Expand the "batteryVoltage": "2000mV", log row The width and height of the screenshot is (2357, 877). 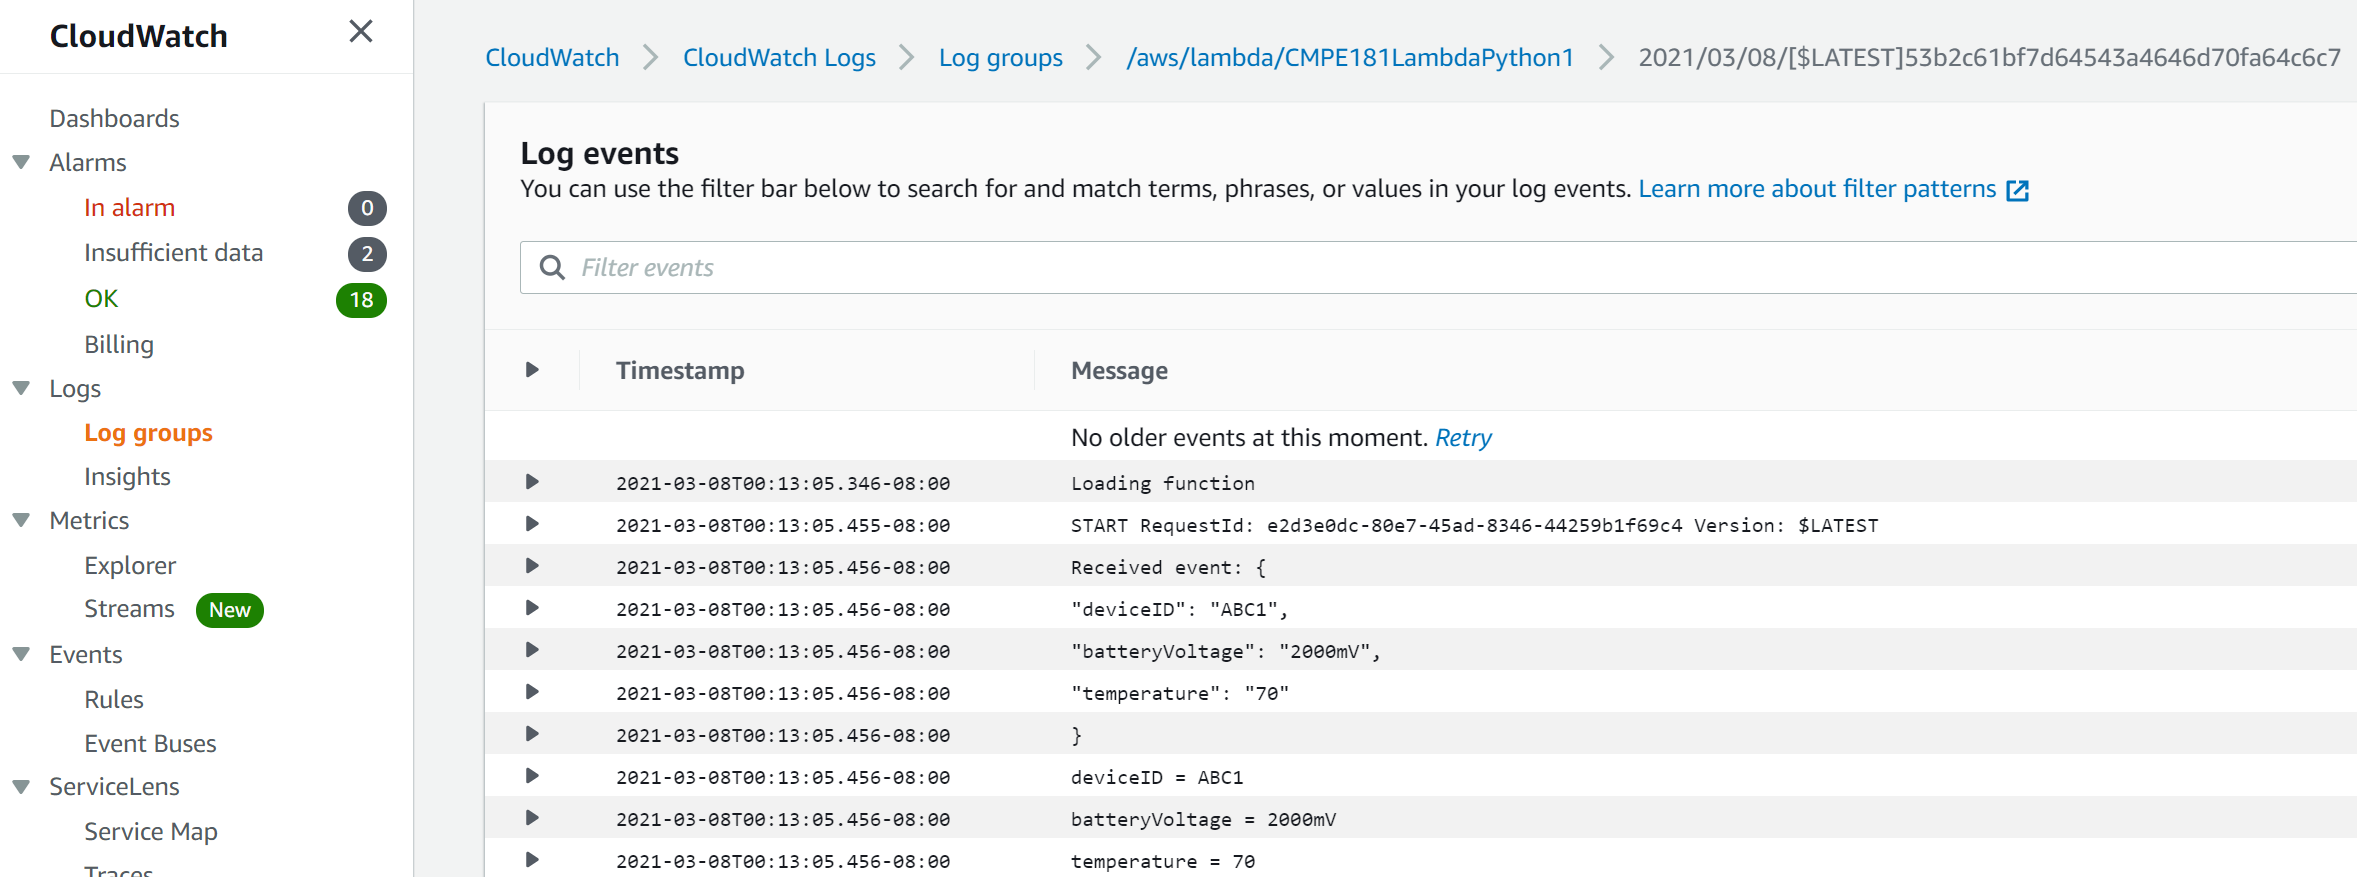[x=532, y=650]
